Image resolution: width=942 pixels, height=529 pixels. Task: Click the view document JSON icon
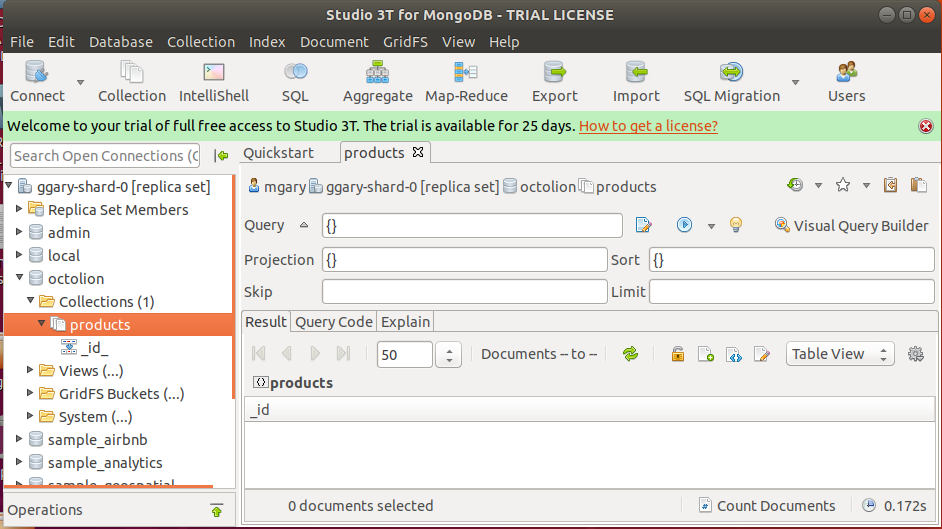click(734, 354)
